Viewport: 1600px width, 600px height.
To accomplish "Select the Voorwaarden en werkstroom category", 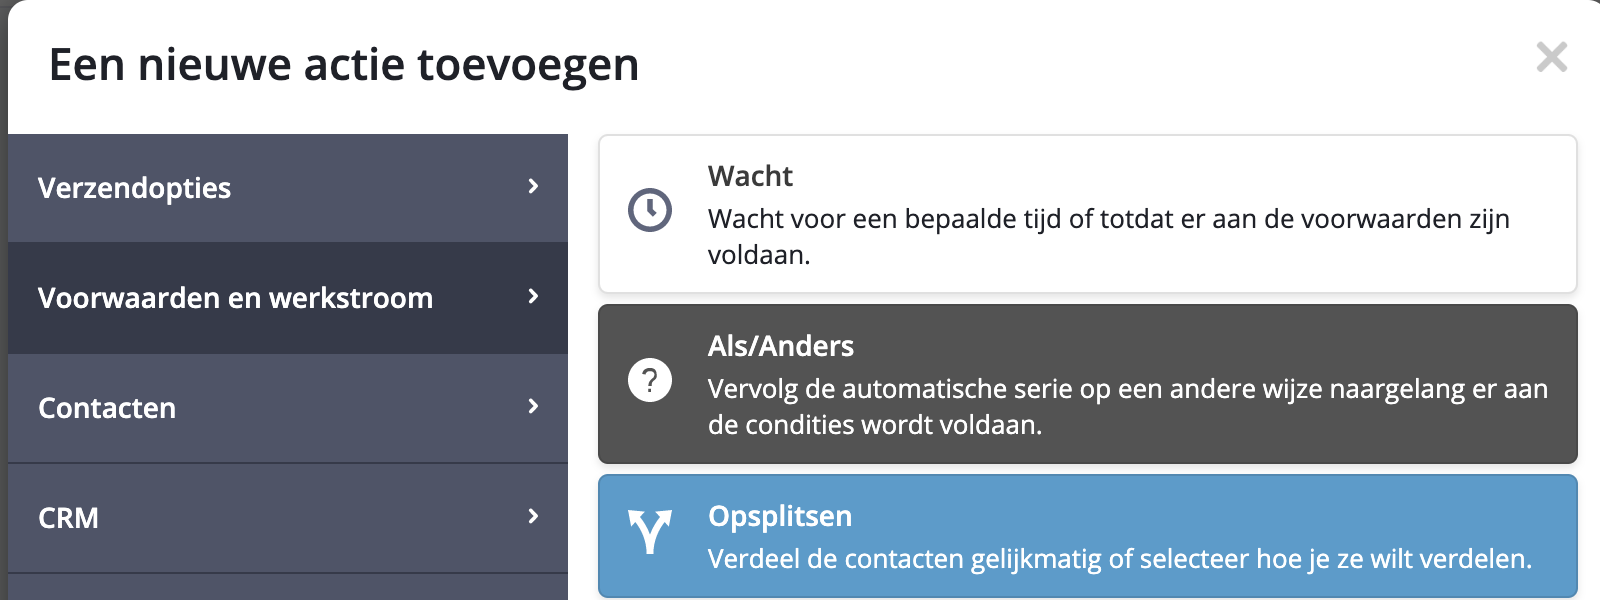I will [235, 298].
